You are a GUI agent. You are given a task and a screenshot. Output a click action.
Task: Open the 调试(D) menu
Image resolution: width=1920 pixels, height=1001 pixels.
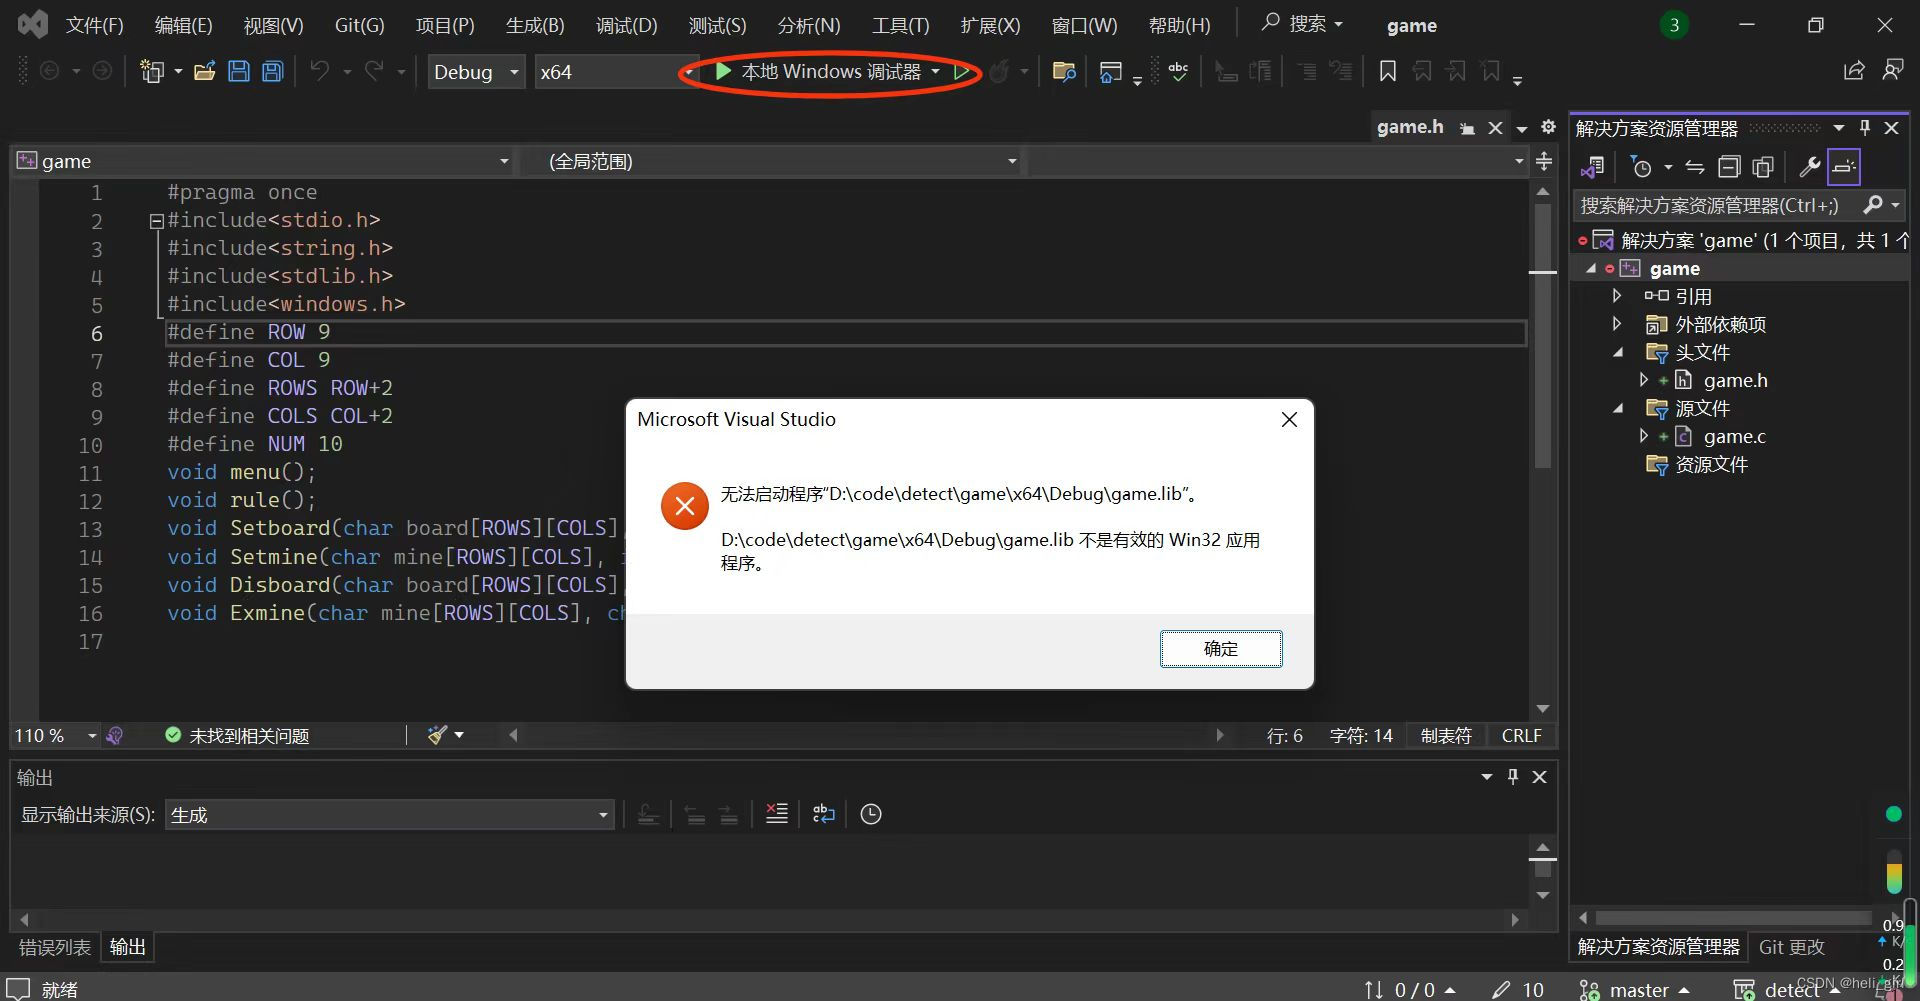[626, 25]
